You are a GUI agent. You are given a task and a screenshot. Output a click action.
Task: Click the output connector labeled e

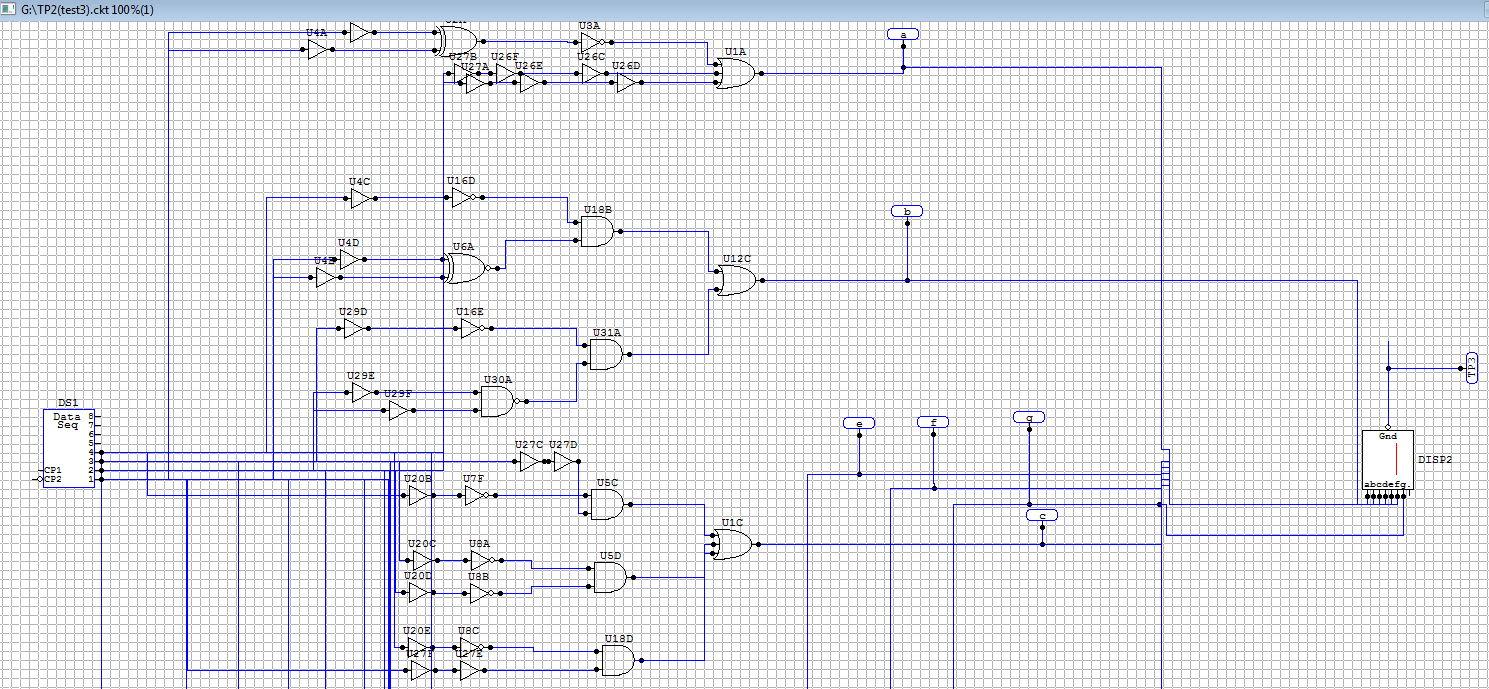click(859, 424)
